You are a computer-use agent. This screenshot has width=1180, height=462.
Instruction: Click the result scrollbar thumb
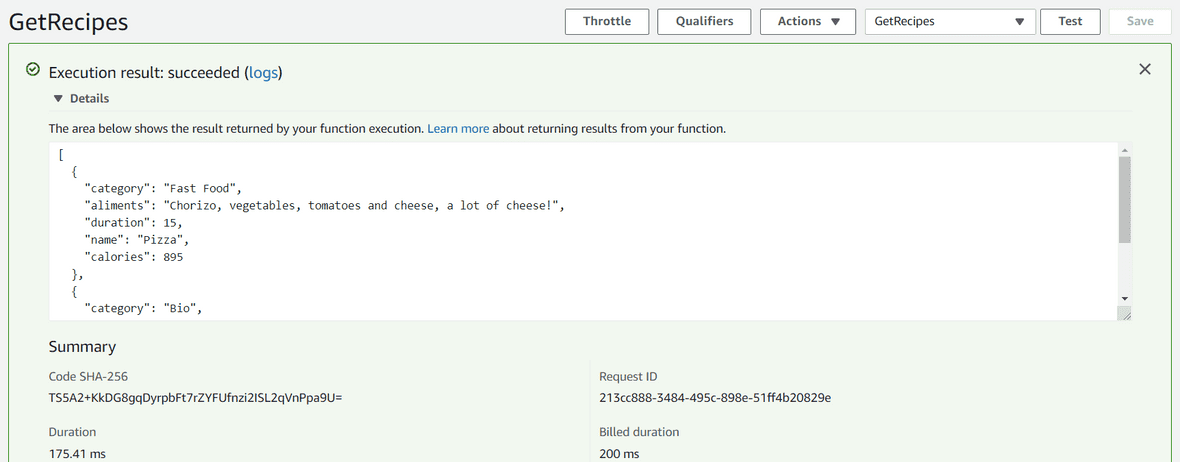1125,200
